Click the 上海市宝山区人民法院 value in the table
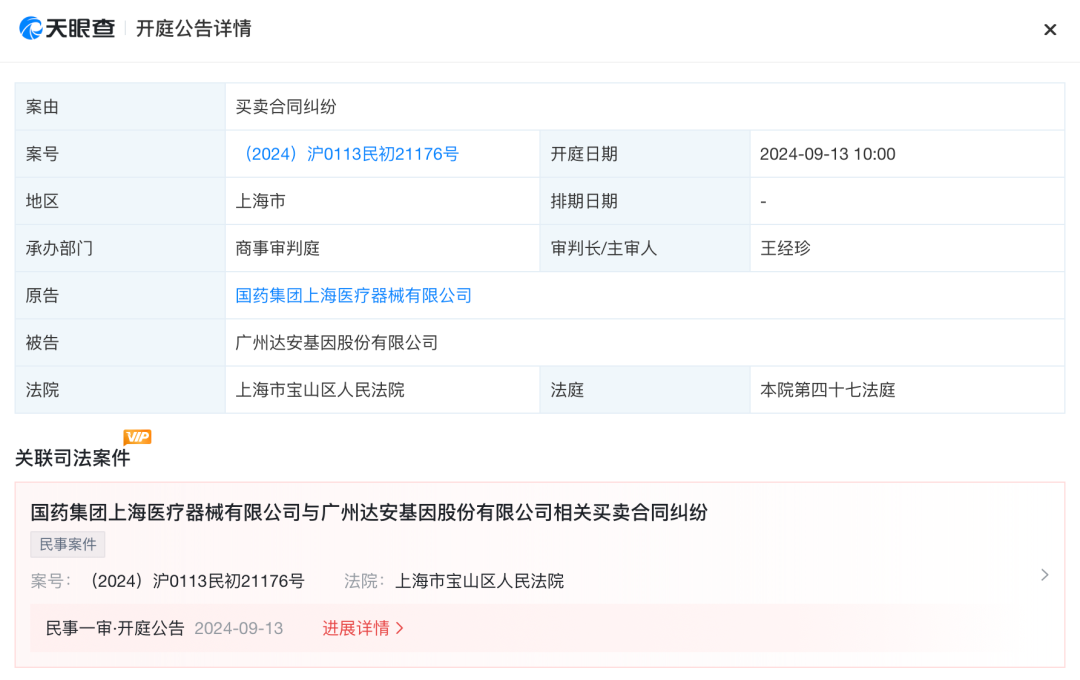This screenshot has width=1080, height=680. coord(320,390)
